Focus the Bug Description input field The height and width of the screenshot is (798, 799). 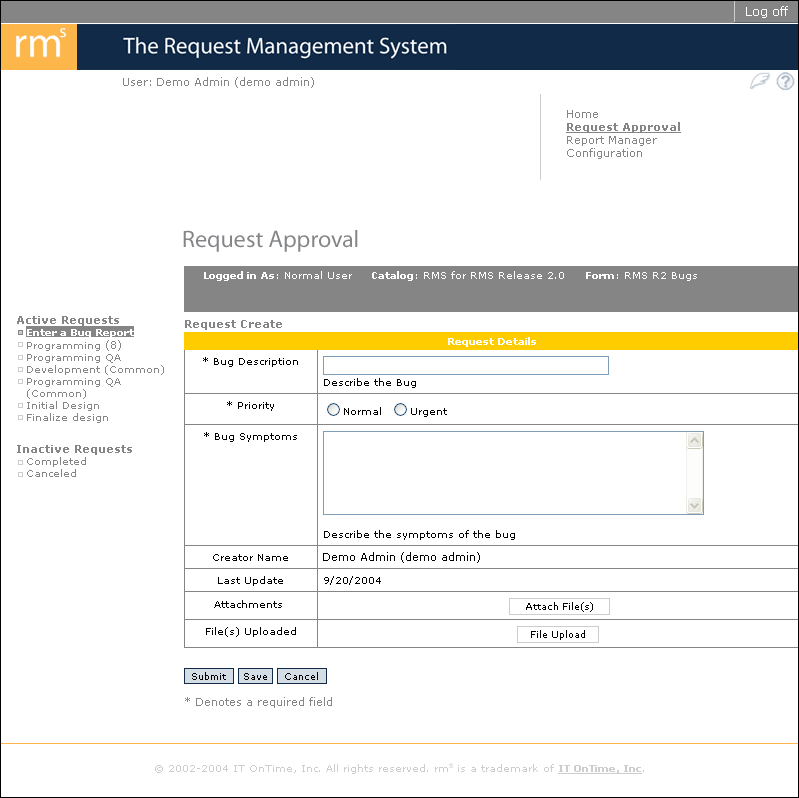pos(466,365)
